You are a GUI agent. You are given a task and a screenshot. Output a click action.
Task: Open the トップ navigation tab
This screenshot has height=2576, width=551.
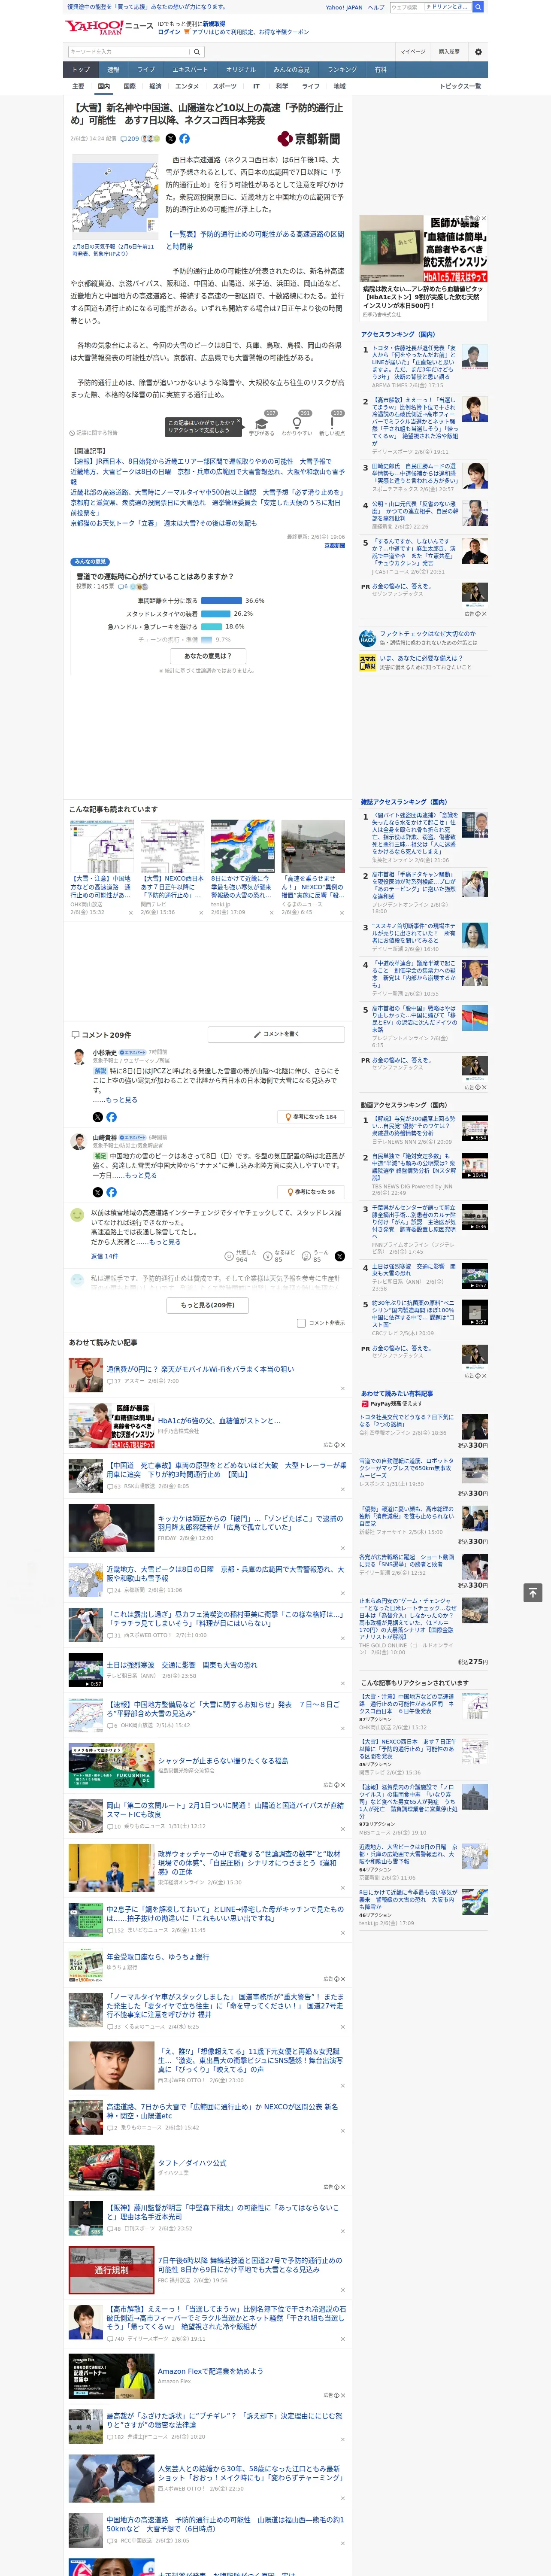pos(81,70)
